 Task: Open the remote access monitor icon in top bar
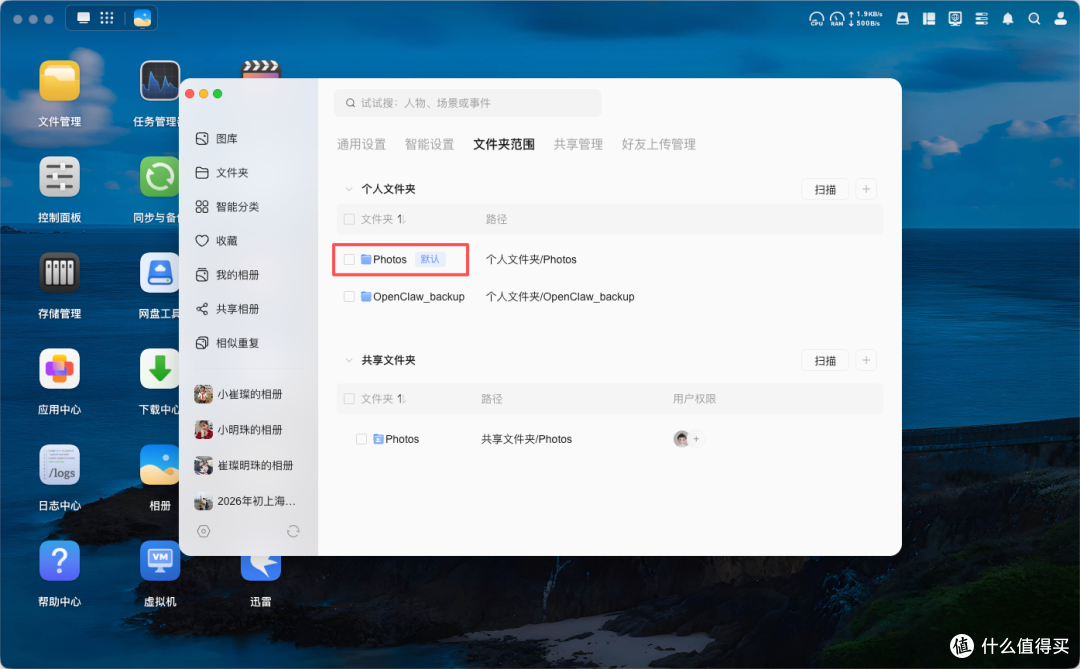(x=955, y=19)
